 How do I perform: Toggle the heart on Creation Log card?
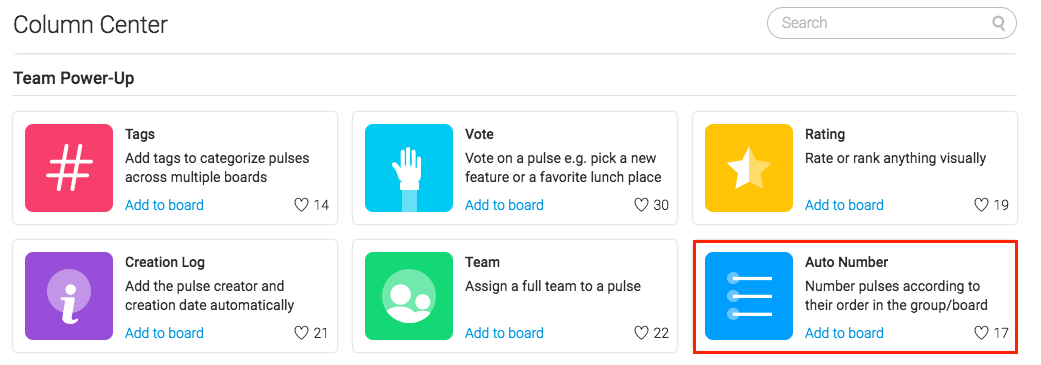tap(301, 333)
